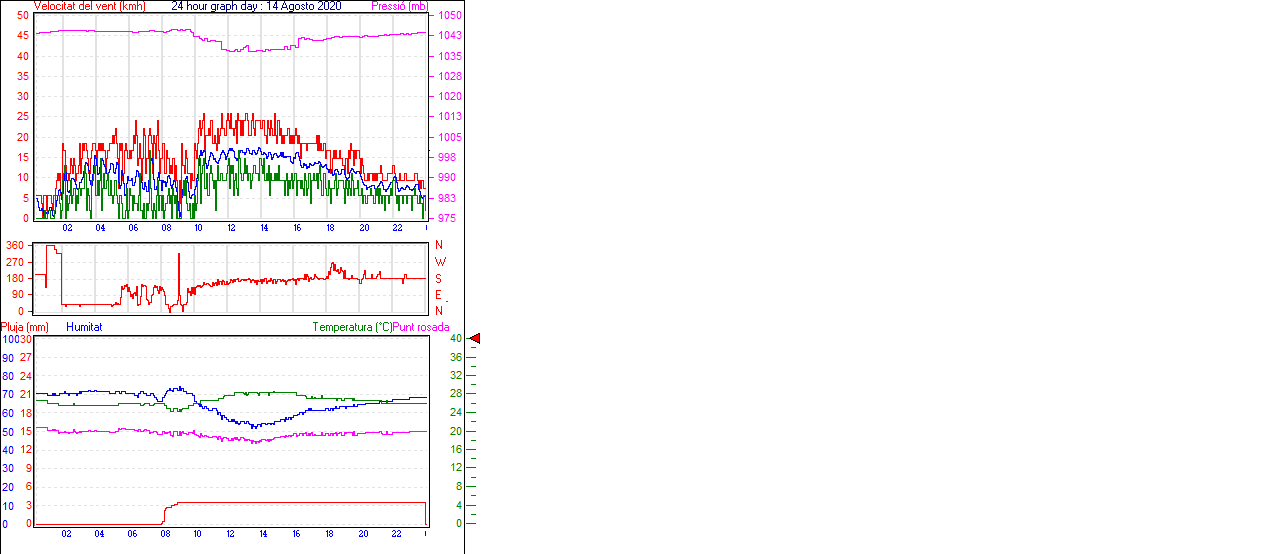Click the 'Velocitat del vent (kmh)' label
The image size is (1280, 554).
(x=90, y=6)
